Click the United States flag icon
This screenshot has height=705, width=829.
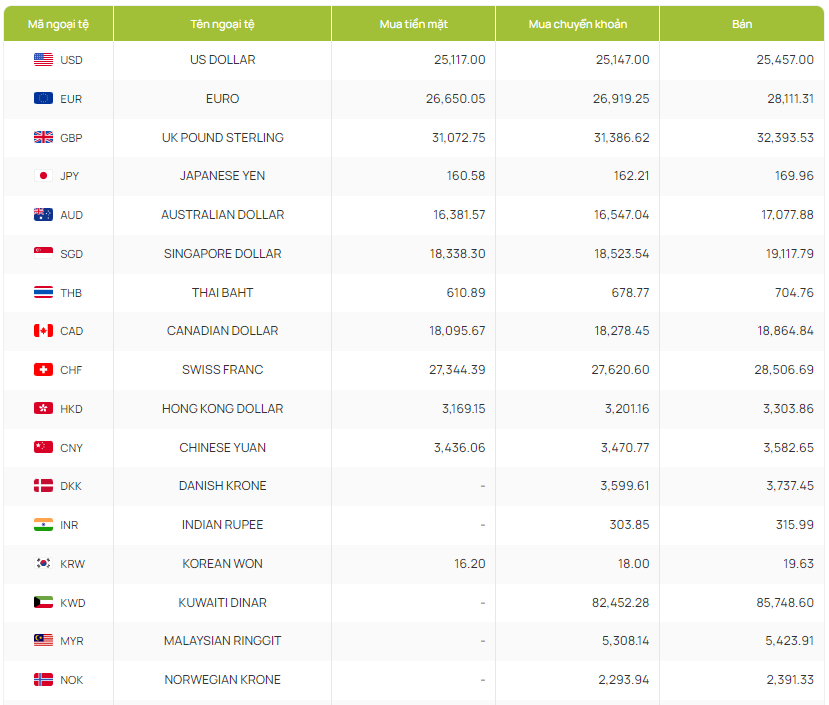click(43, 60)
